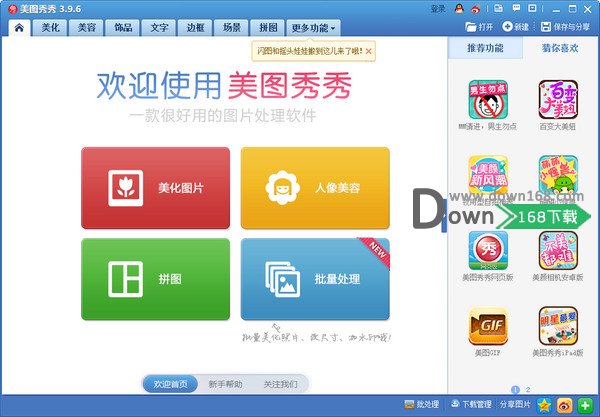Image resolution: width=600 pixels, height=417 pixels.
Task: Switch to the 推荐功能 tab
Action: point(485,48)
